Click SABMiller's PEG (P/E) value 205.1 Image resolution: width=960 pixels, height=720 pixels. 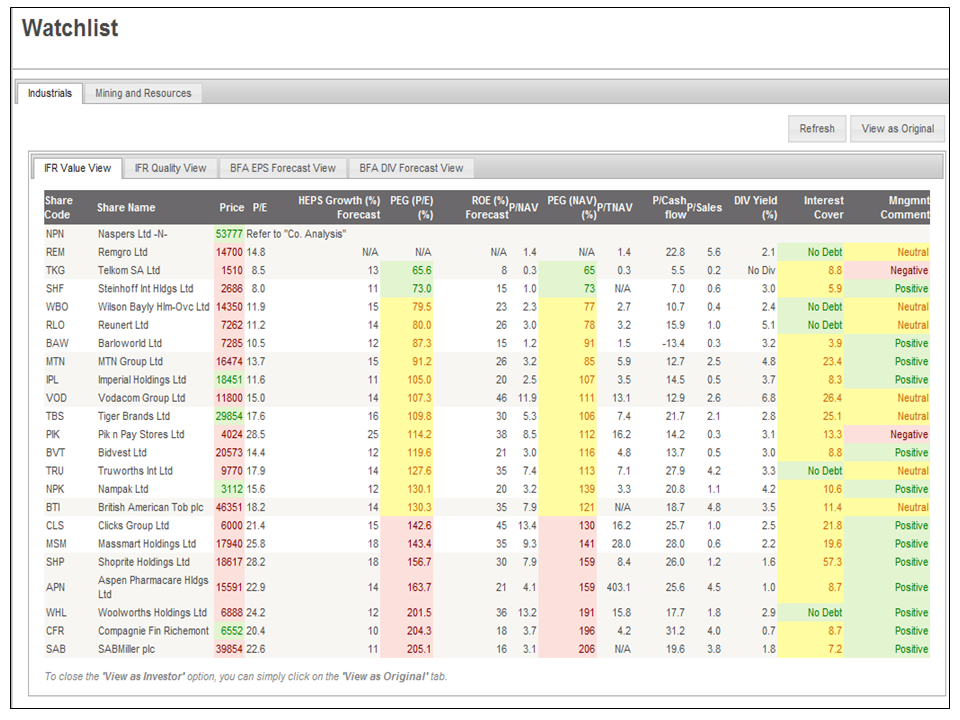(x=419, y=649)
